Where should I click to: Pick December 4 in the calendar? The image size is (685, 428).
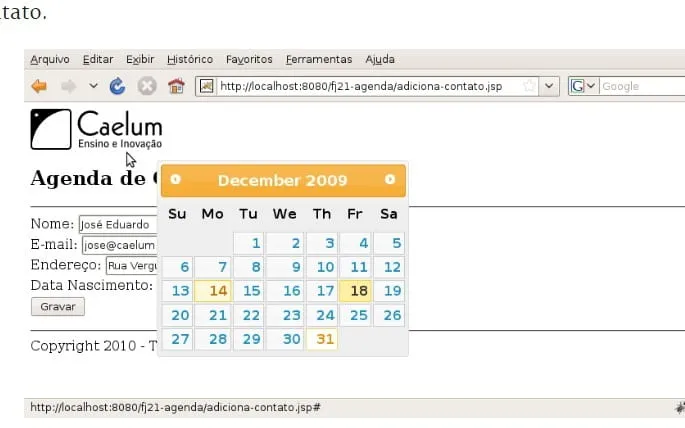point(356,243)
